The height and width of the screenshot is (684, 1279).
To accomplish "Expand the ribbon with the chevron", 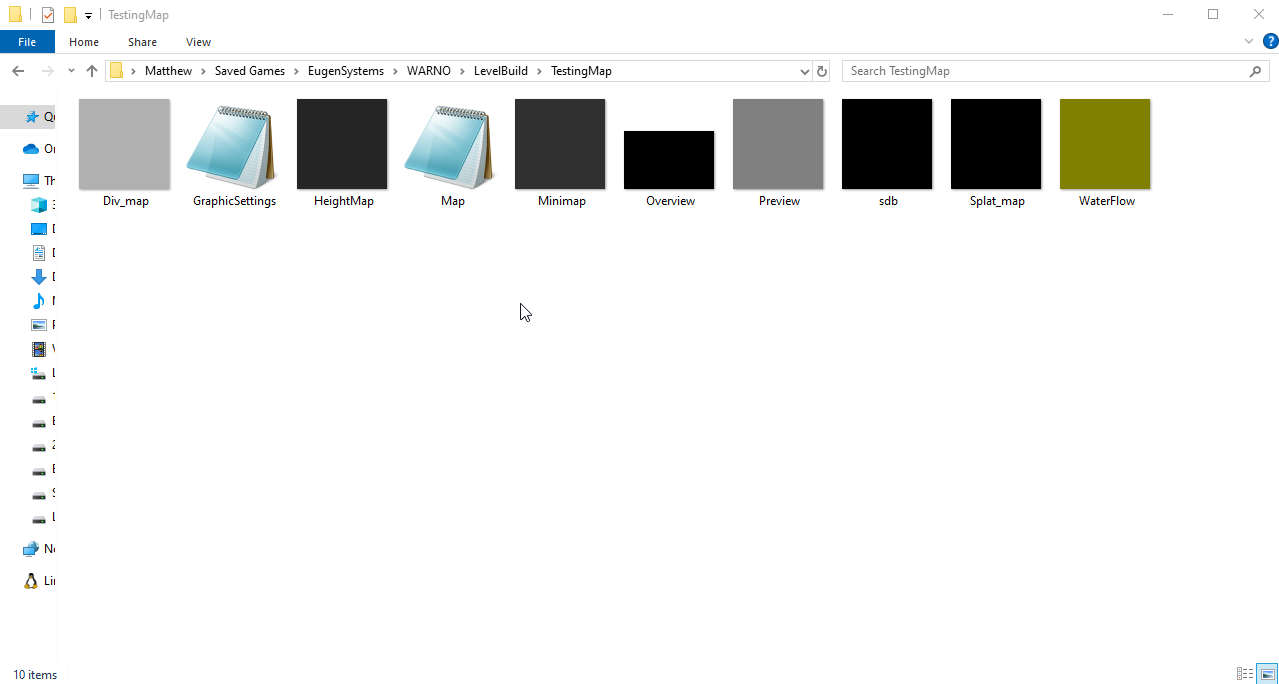I will (1248, 41).
